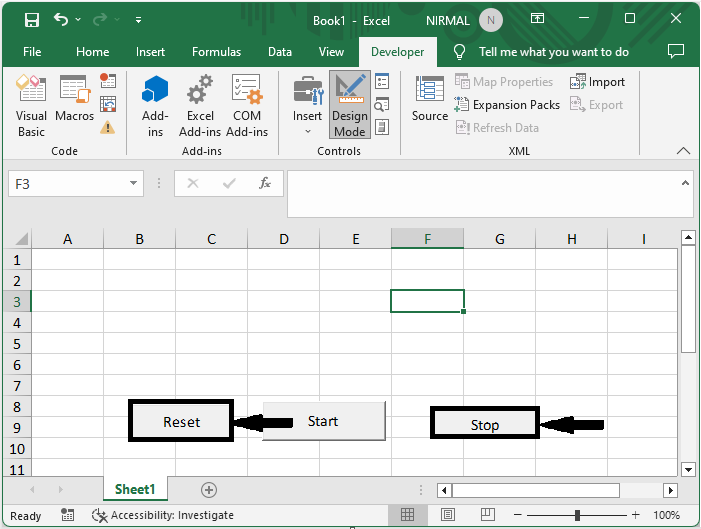This screenshot has height=529, width=701.
Task: Click Import XML data
Action: click(x=597, y=82)
